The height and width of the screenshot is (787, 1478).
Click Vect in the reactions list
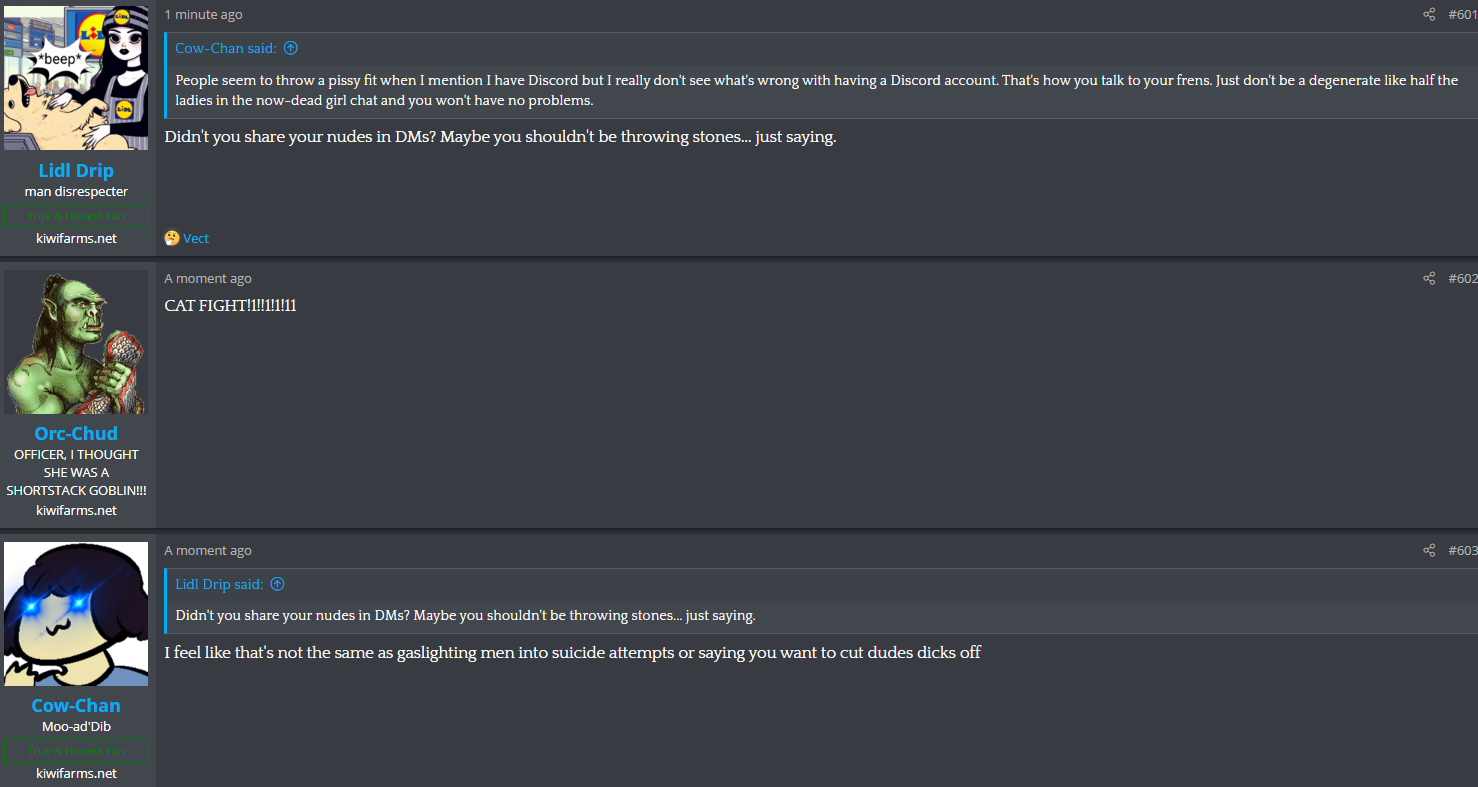[196, 238]
